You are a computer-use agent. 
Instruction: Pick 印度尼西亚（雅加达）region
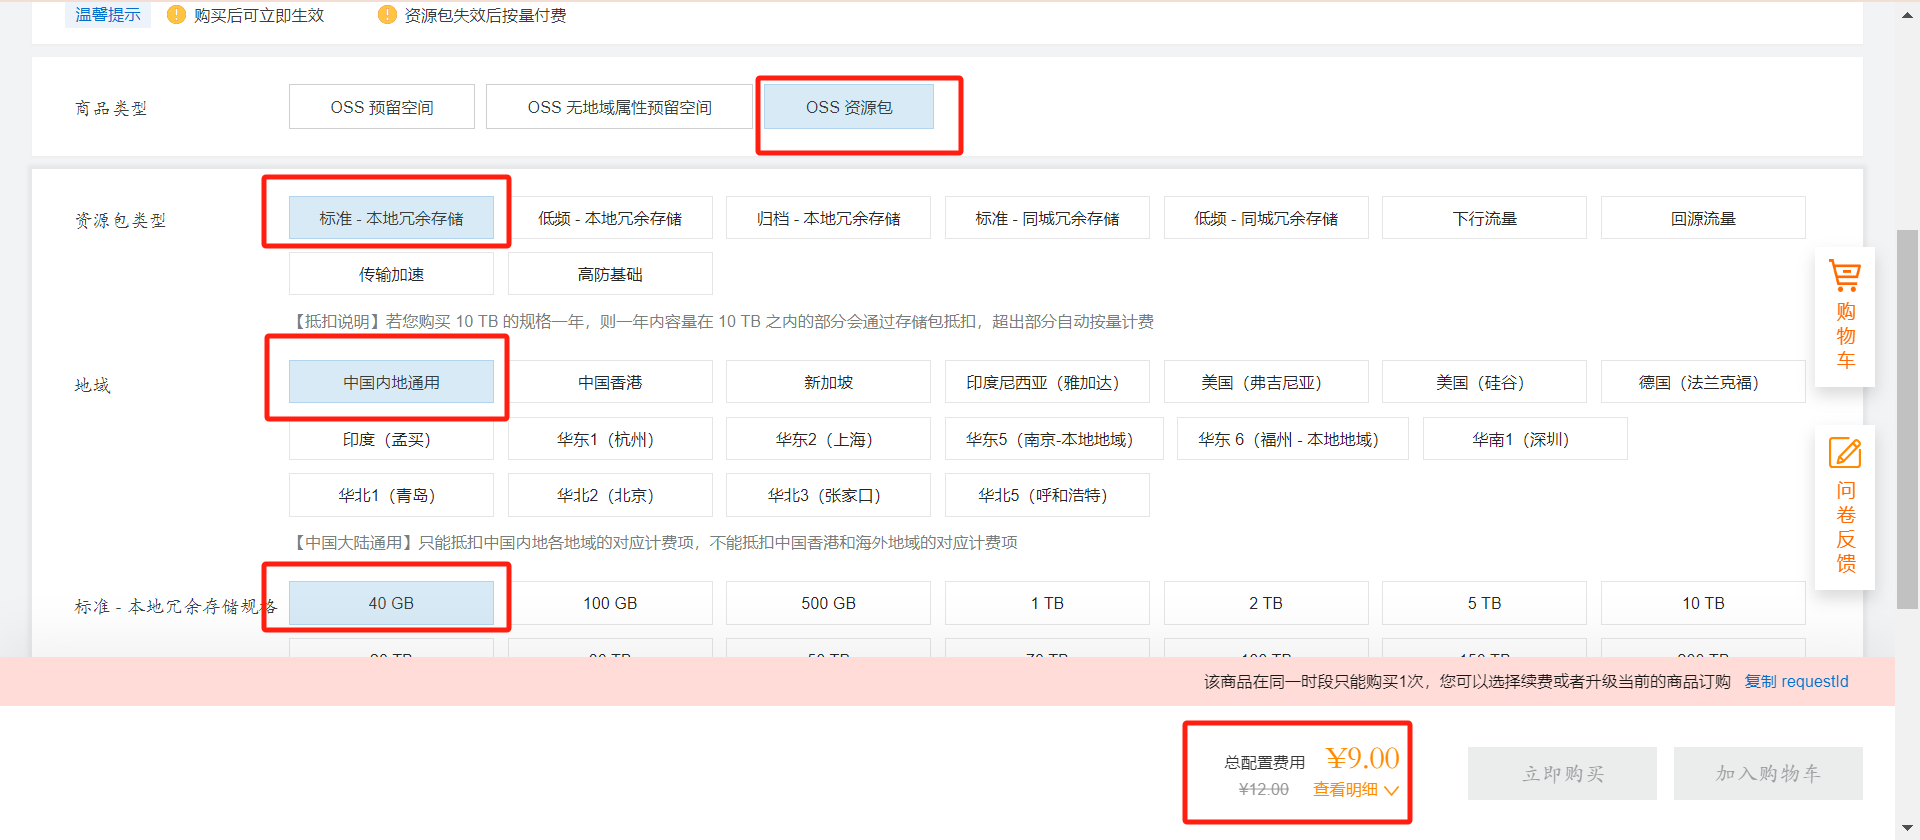[1047, 382]
